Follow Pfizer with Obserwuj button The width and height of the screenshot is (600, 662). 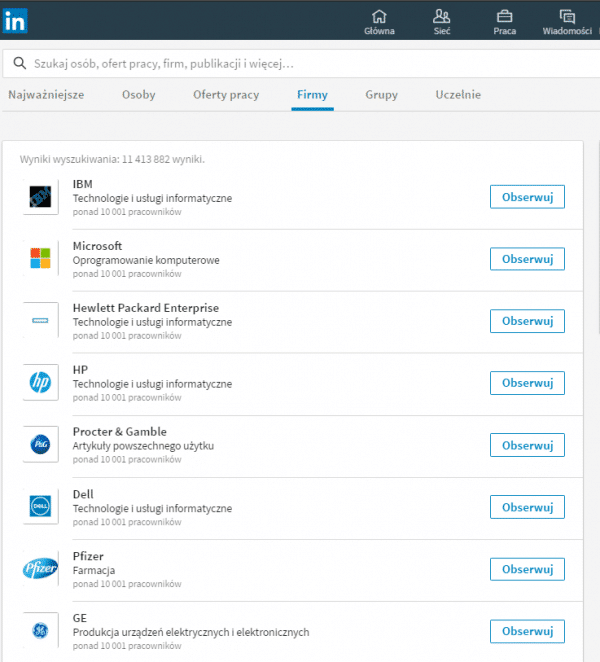click(527, 569)
